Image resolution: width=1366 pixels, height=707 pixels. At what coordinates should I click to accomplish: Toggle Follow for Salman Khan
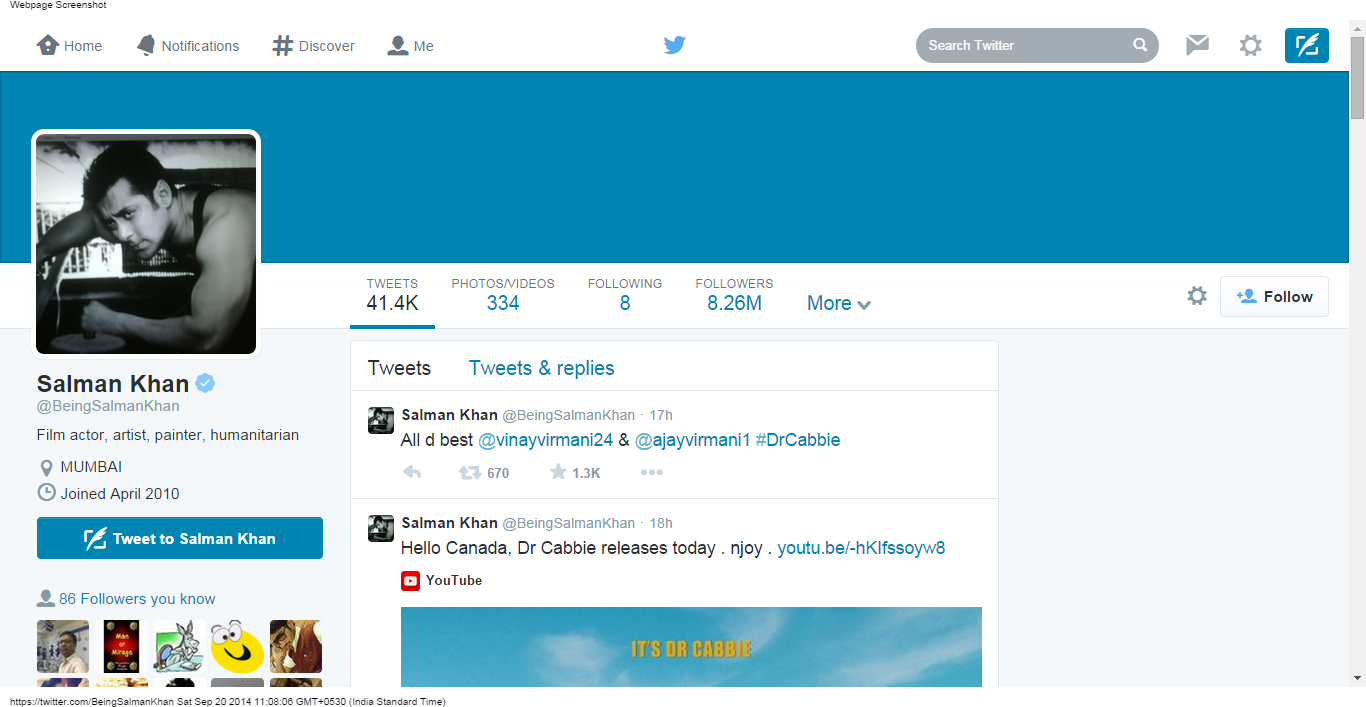pyautogui.click(x=1274, y=296)
